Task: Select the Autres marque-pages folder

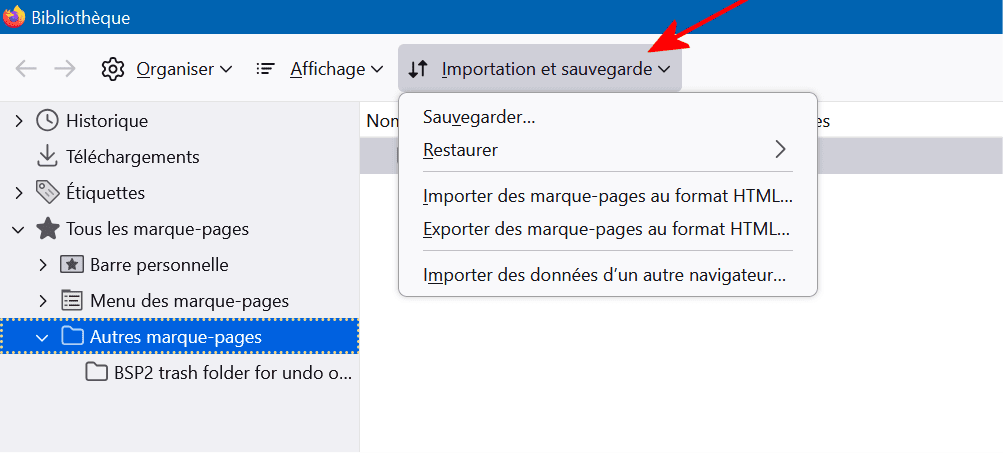Action: (x=180, y=337)
